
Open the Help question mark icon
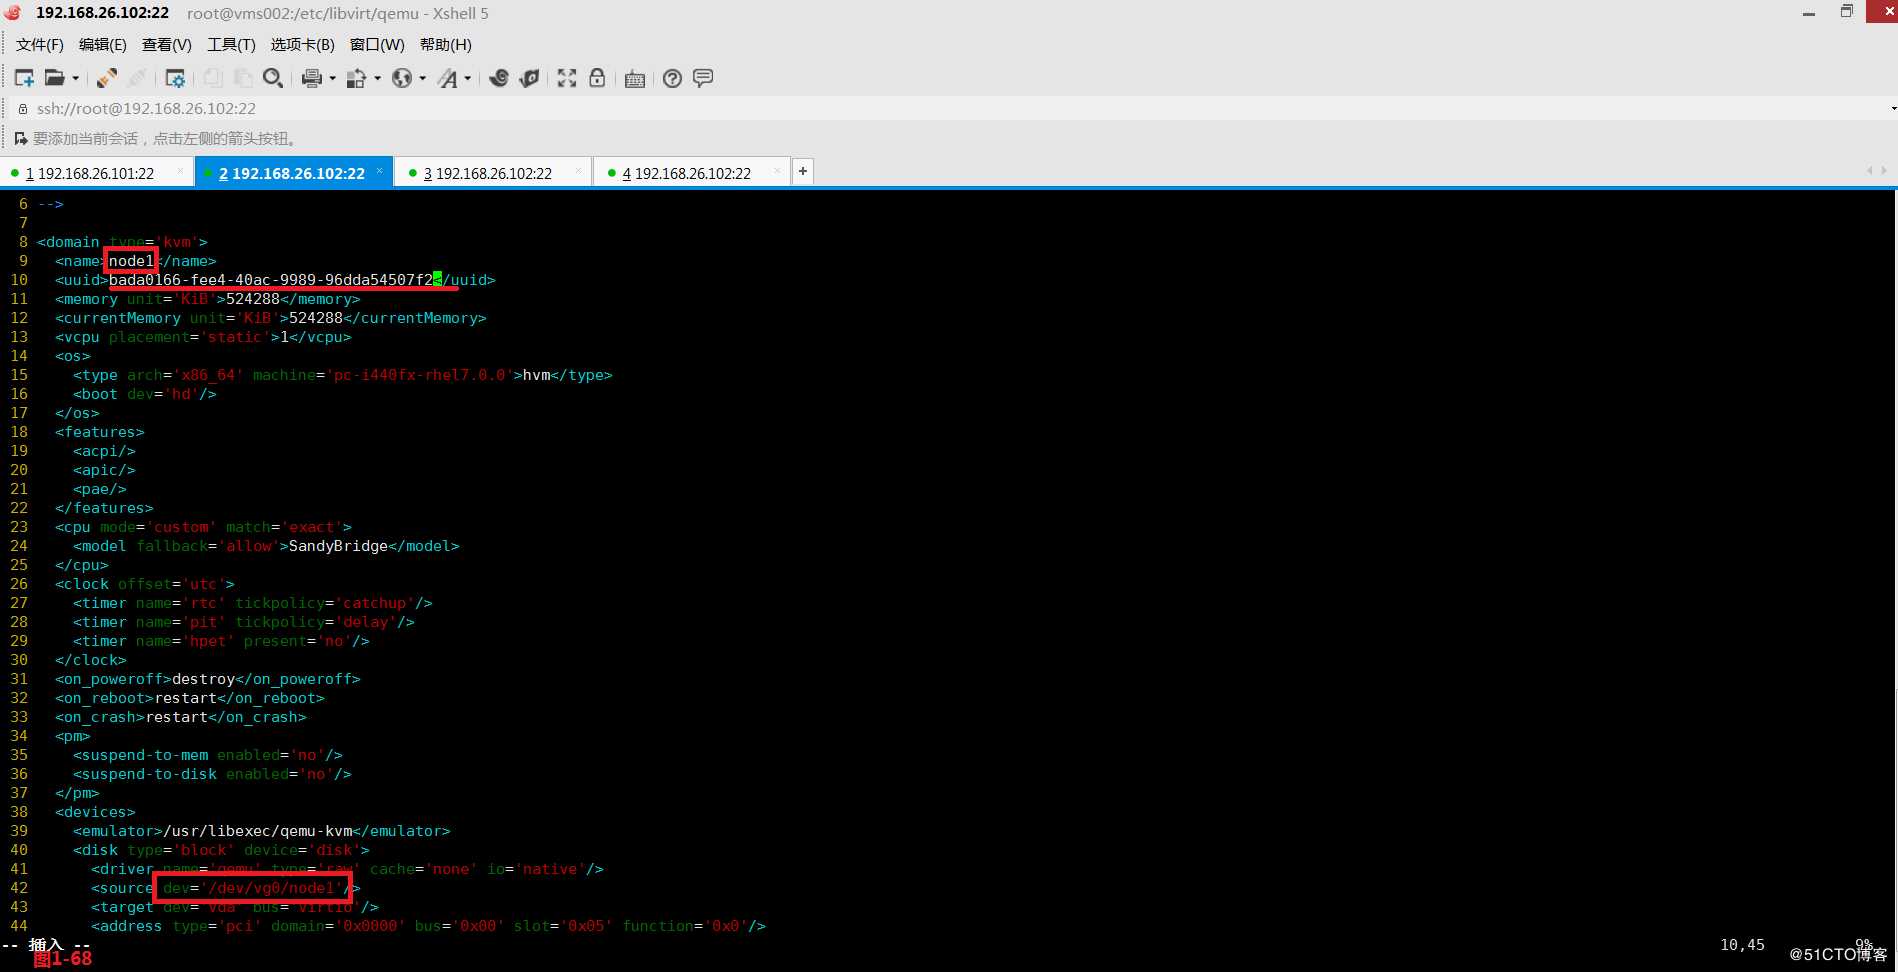pyautogui.click(x=673, y=78)
